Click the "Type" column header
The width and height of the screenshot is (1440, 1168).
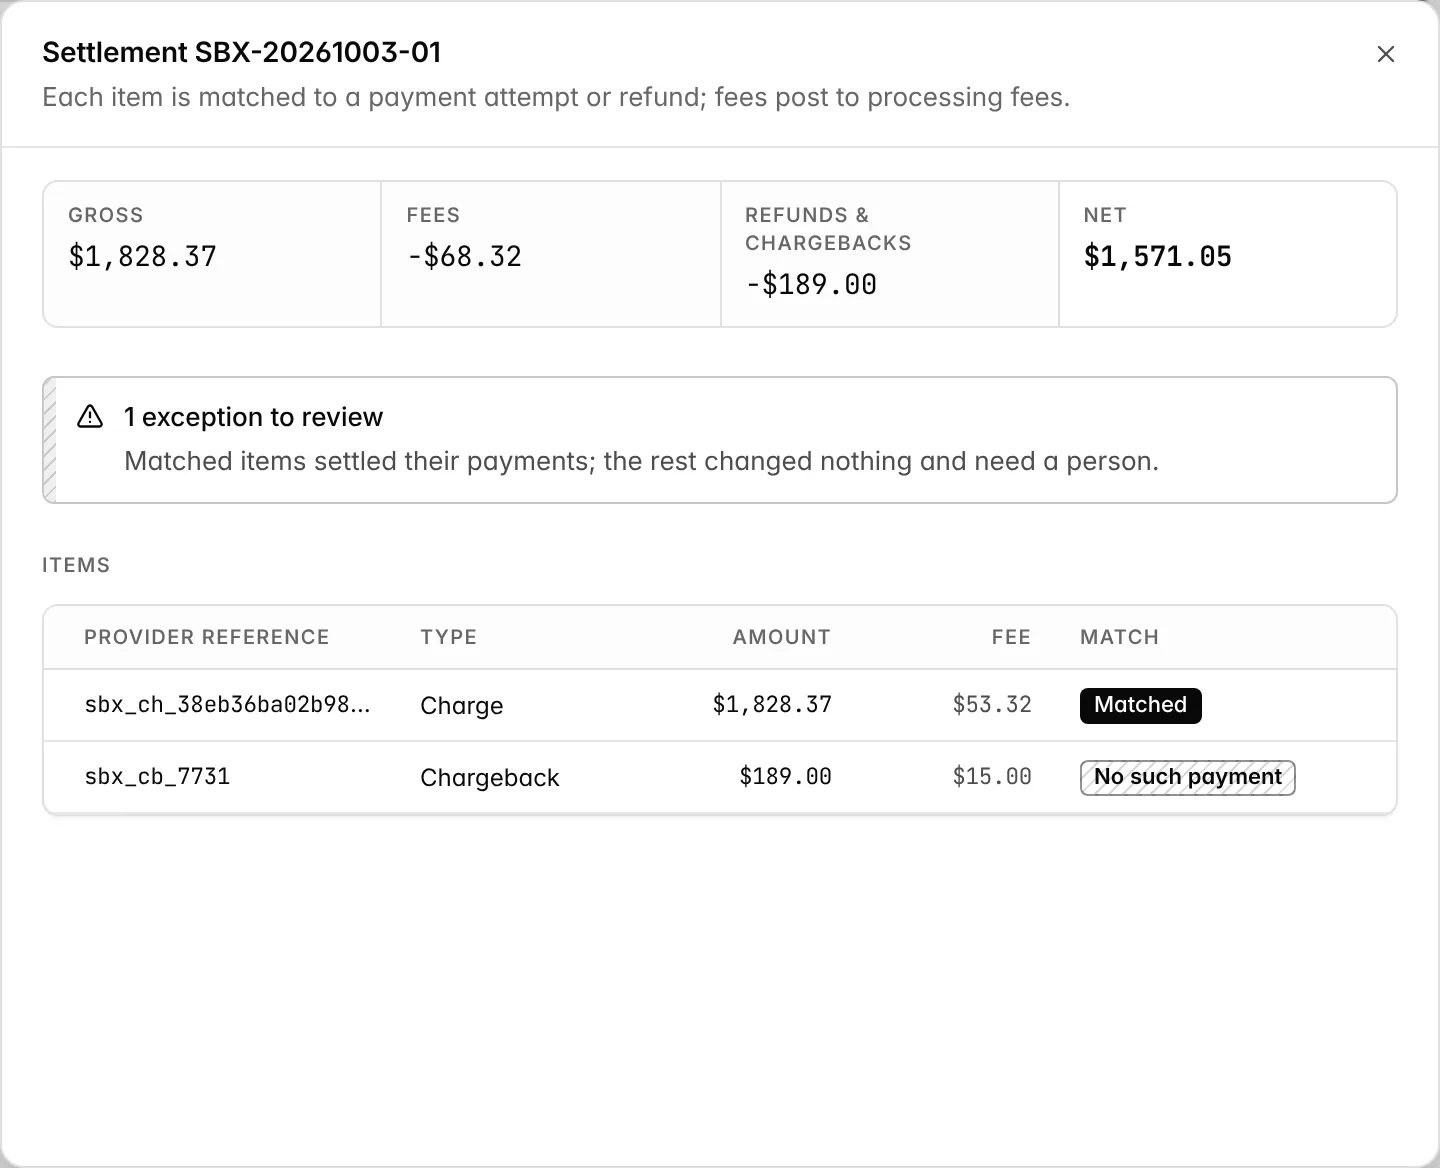pyautogui.click(x=448, y=637)
